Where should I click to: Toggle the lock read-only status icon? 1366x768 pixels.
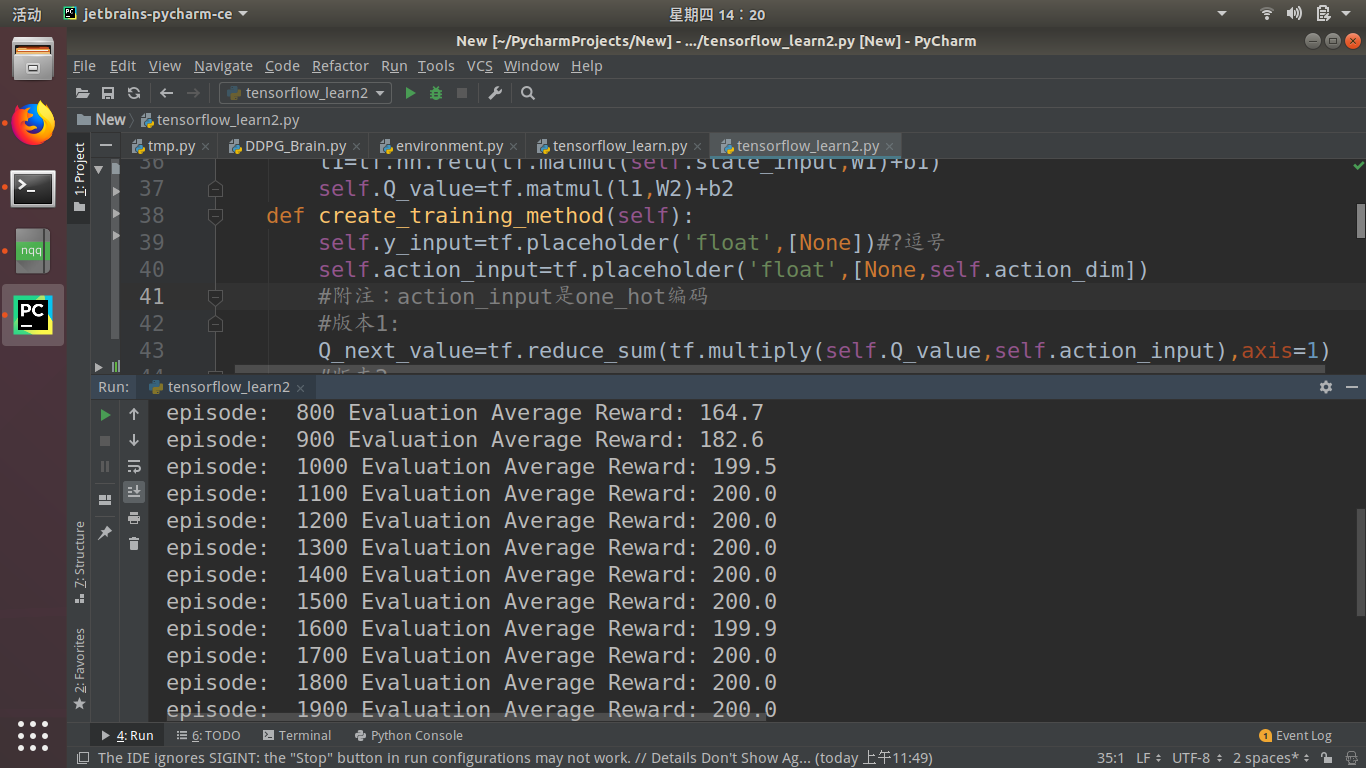click(x=1328, y=758)
